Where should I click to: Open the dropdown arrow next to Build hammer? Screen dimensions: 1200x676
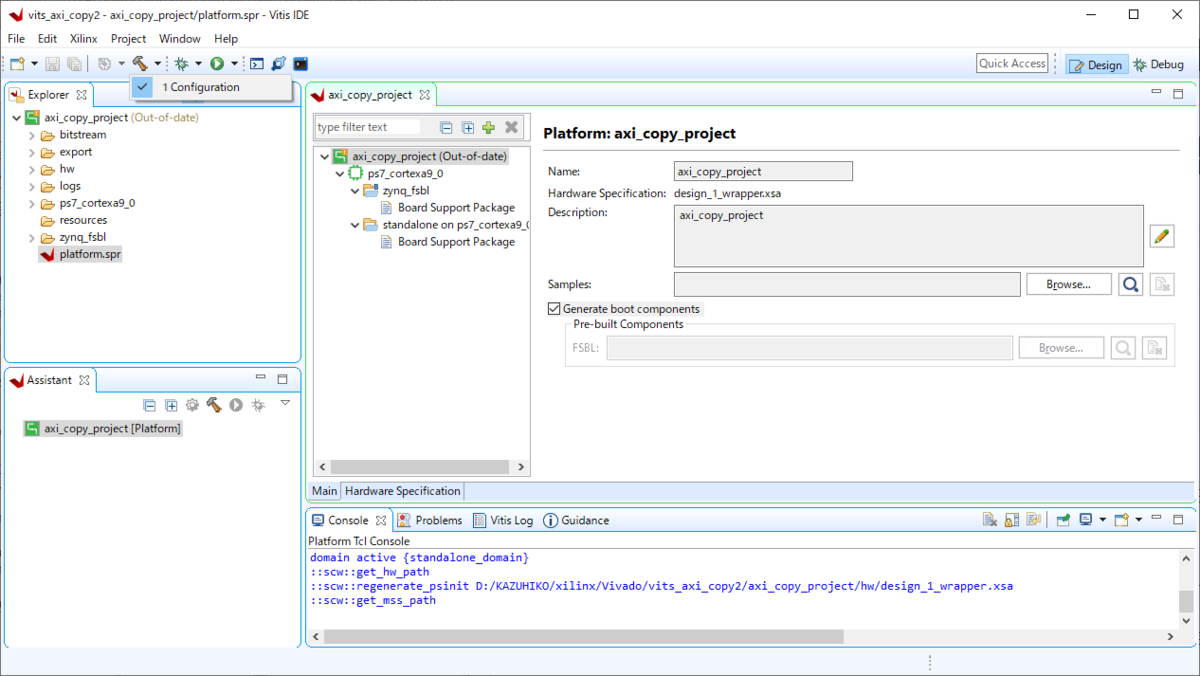pyautogui.click(x=157, y=63)
